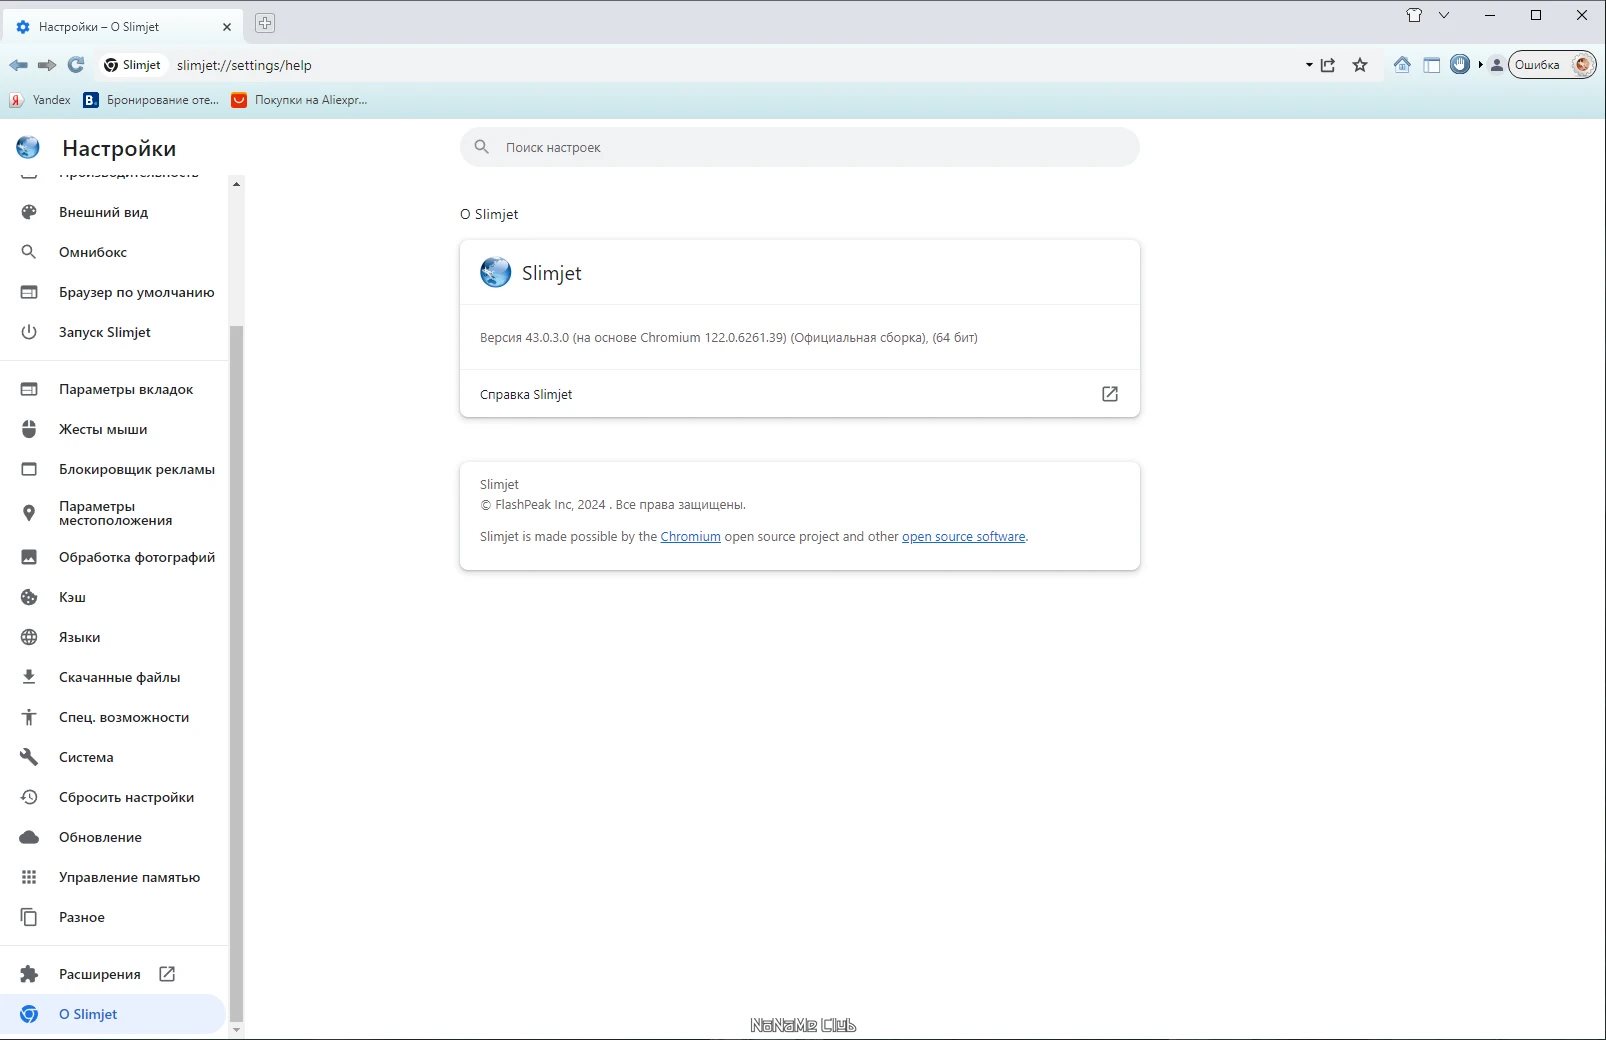Click the Управление памятью grid icon

29,877
